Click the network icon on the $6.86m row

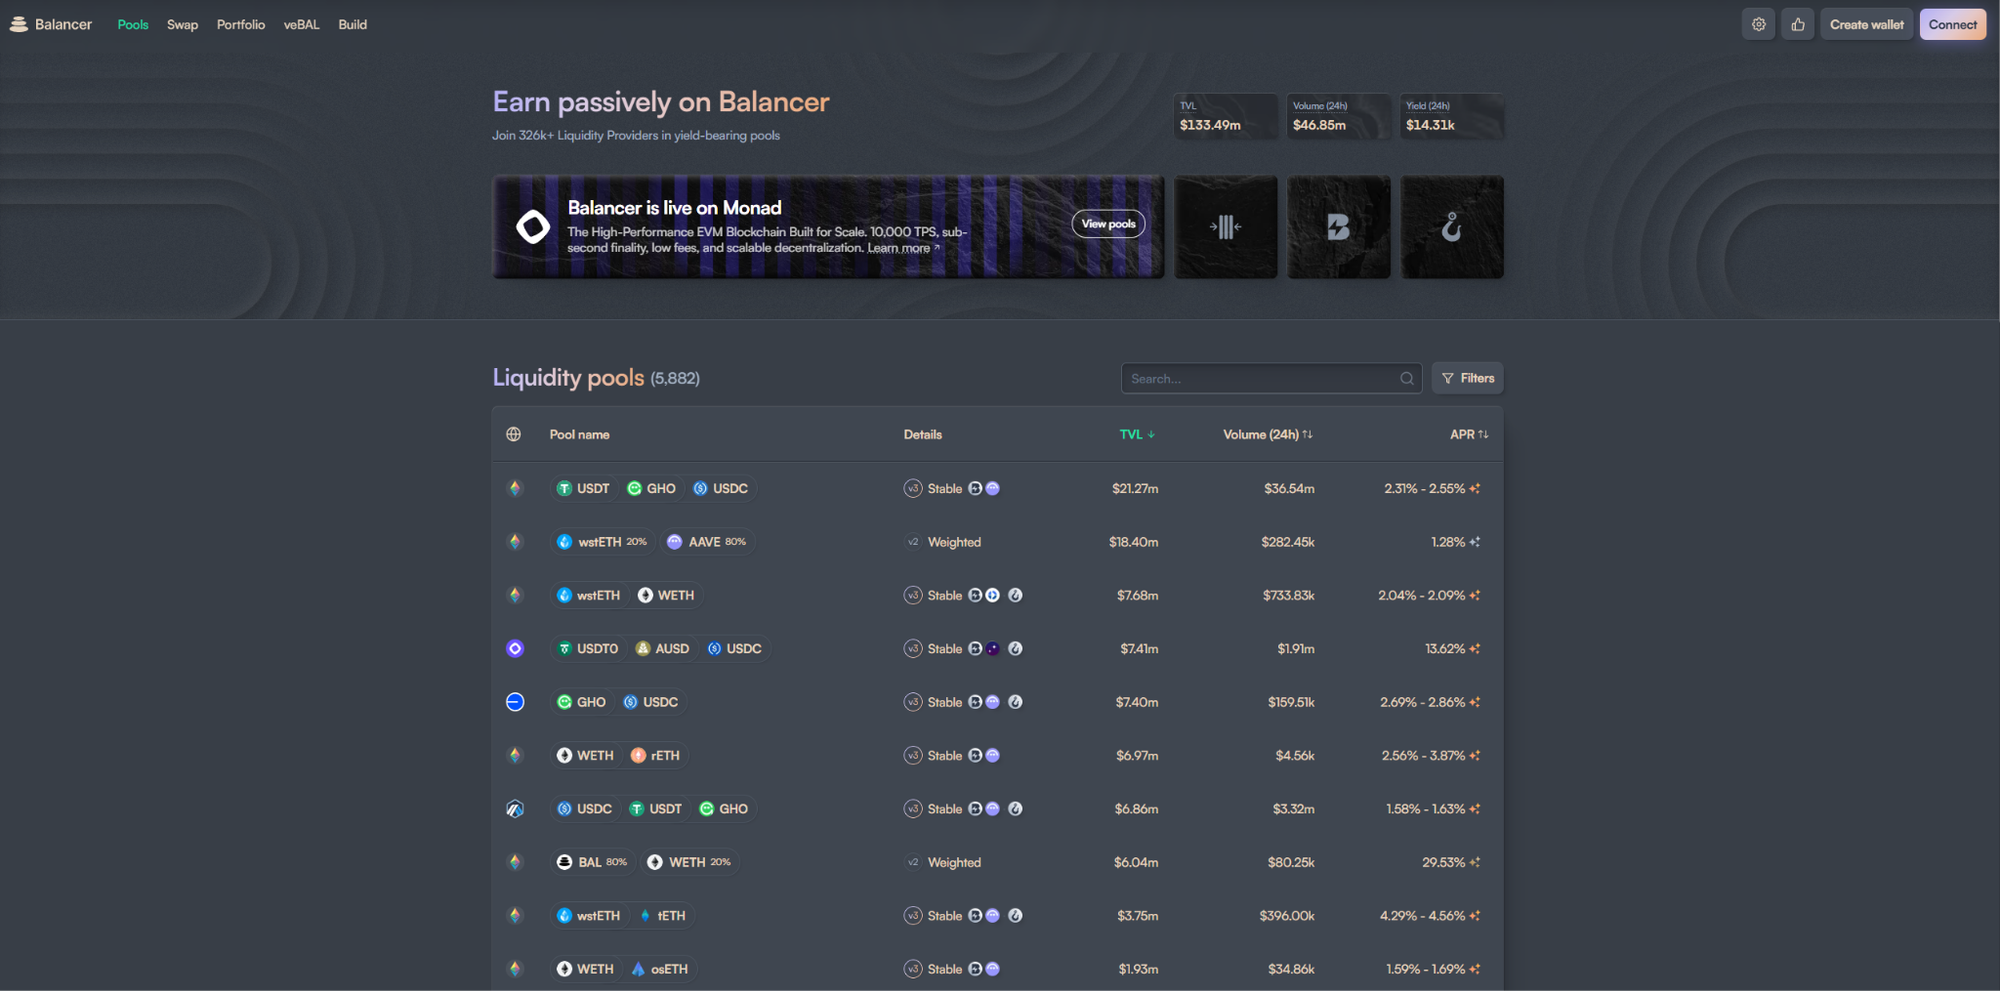(515, 809)
